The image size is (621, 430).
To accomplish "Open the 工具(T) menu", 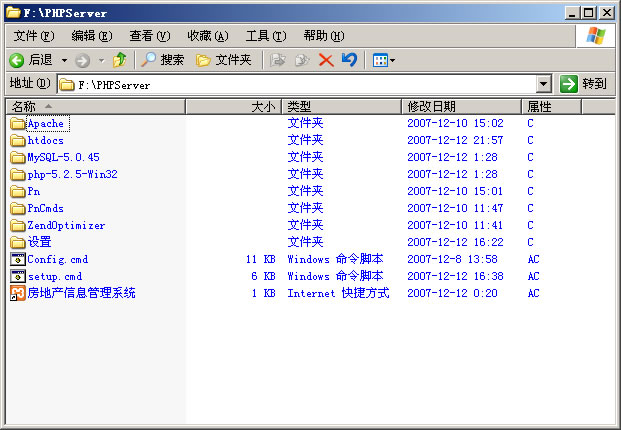I will pyautogui.click(x=265, y=36).
